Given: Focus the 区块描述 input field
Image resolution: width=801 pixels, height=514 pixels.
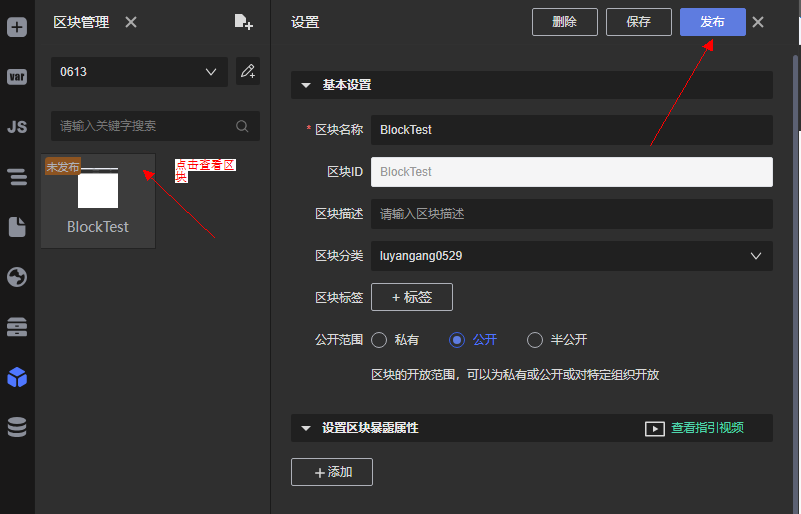Looking at the screenshot, I should tap(572, 214).
